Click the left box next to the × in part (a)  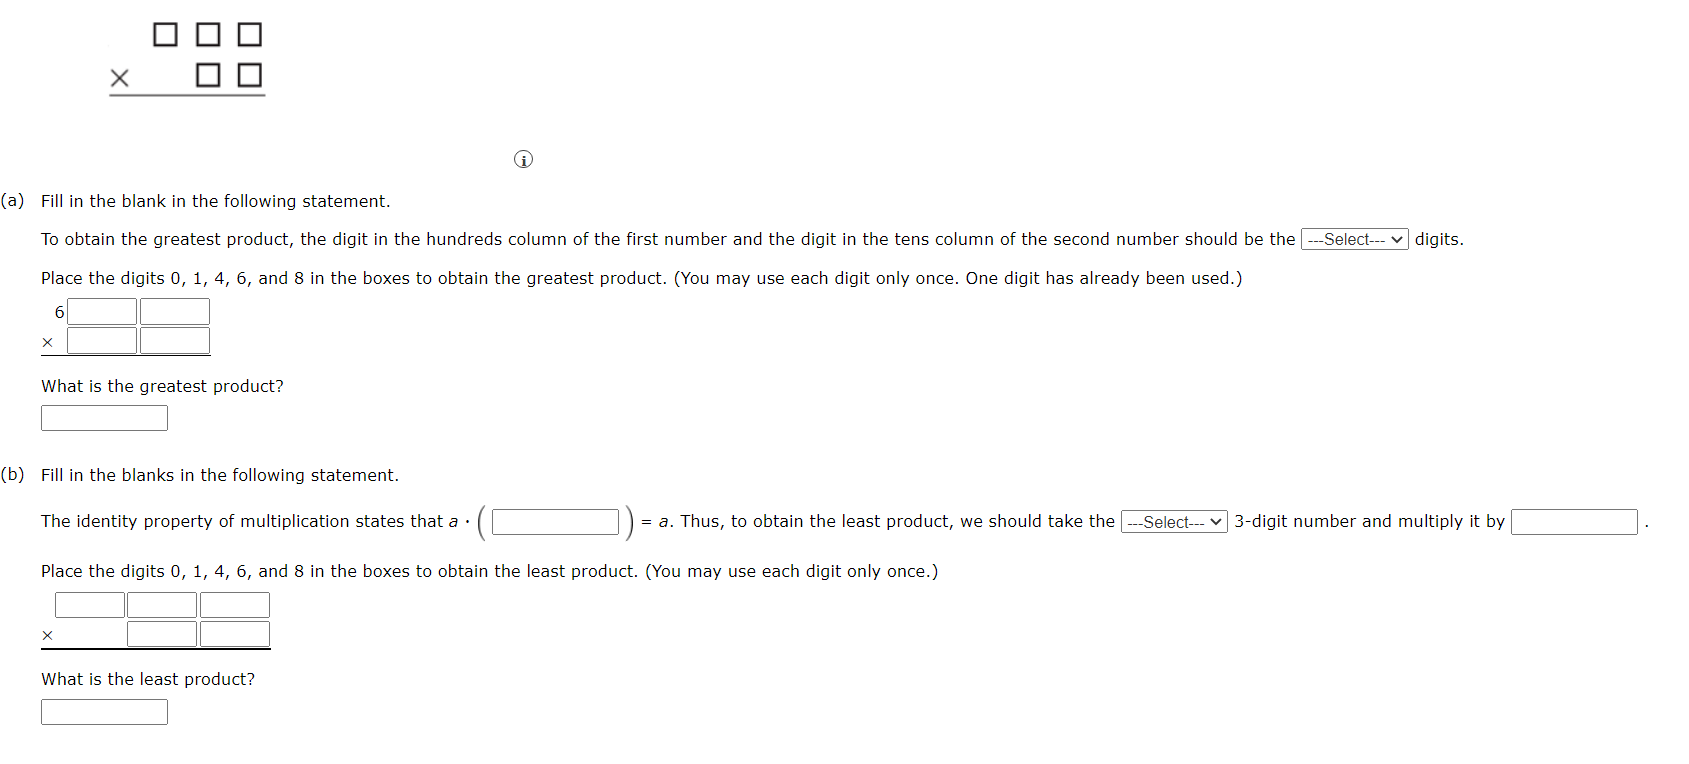pyautogui.click(x=102, y=340)
